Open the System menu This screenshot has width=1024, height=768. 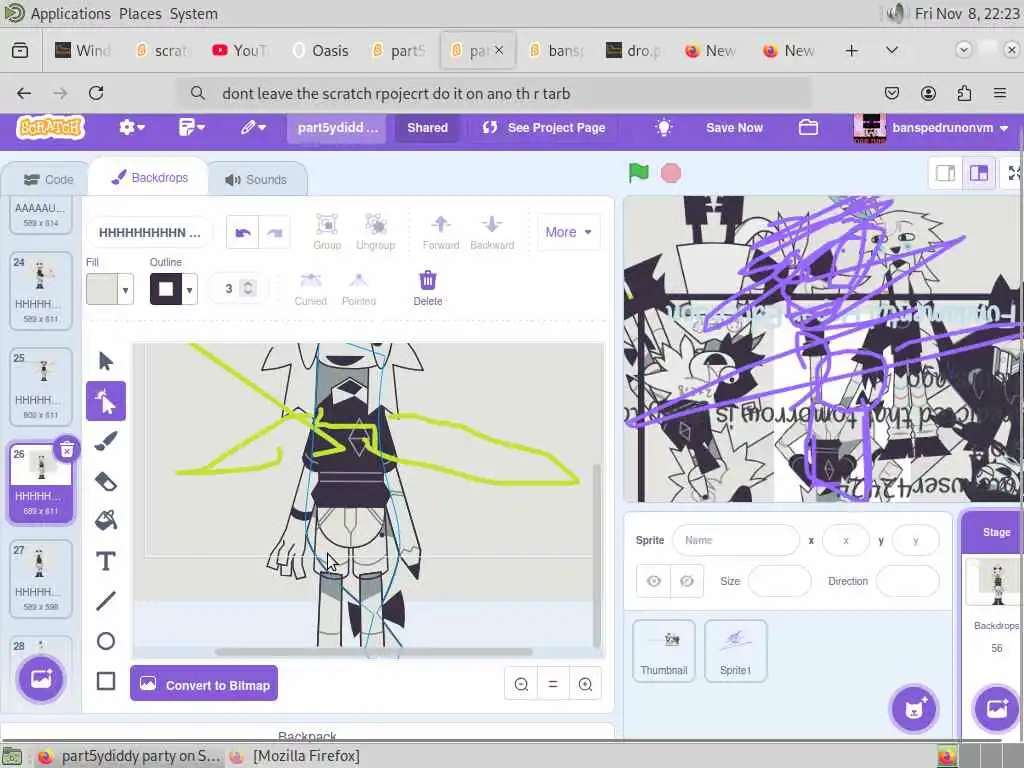point(193,14)
